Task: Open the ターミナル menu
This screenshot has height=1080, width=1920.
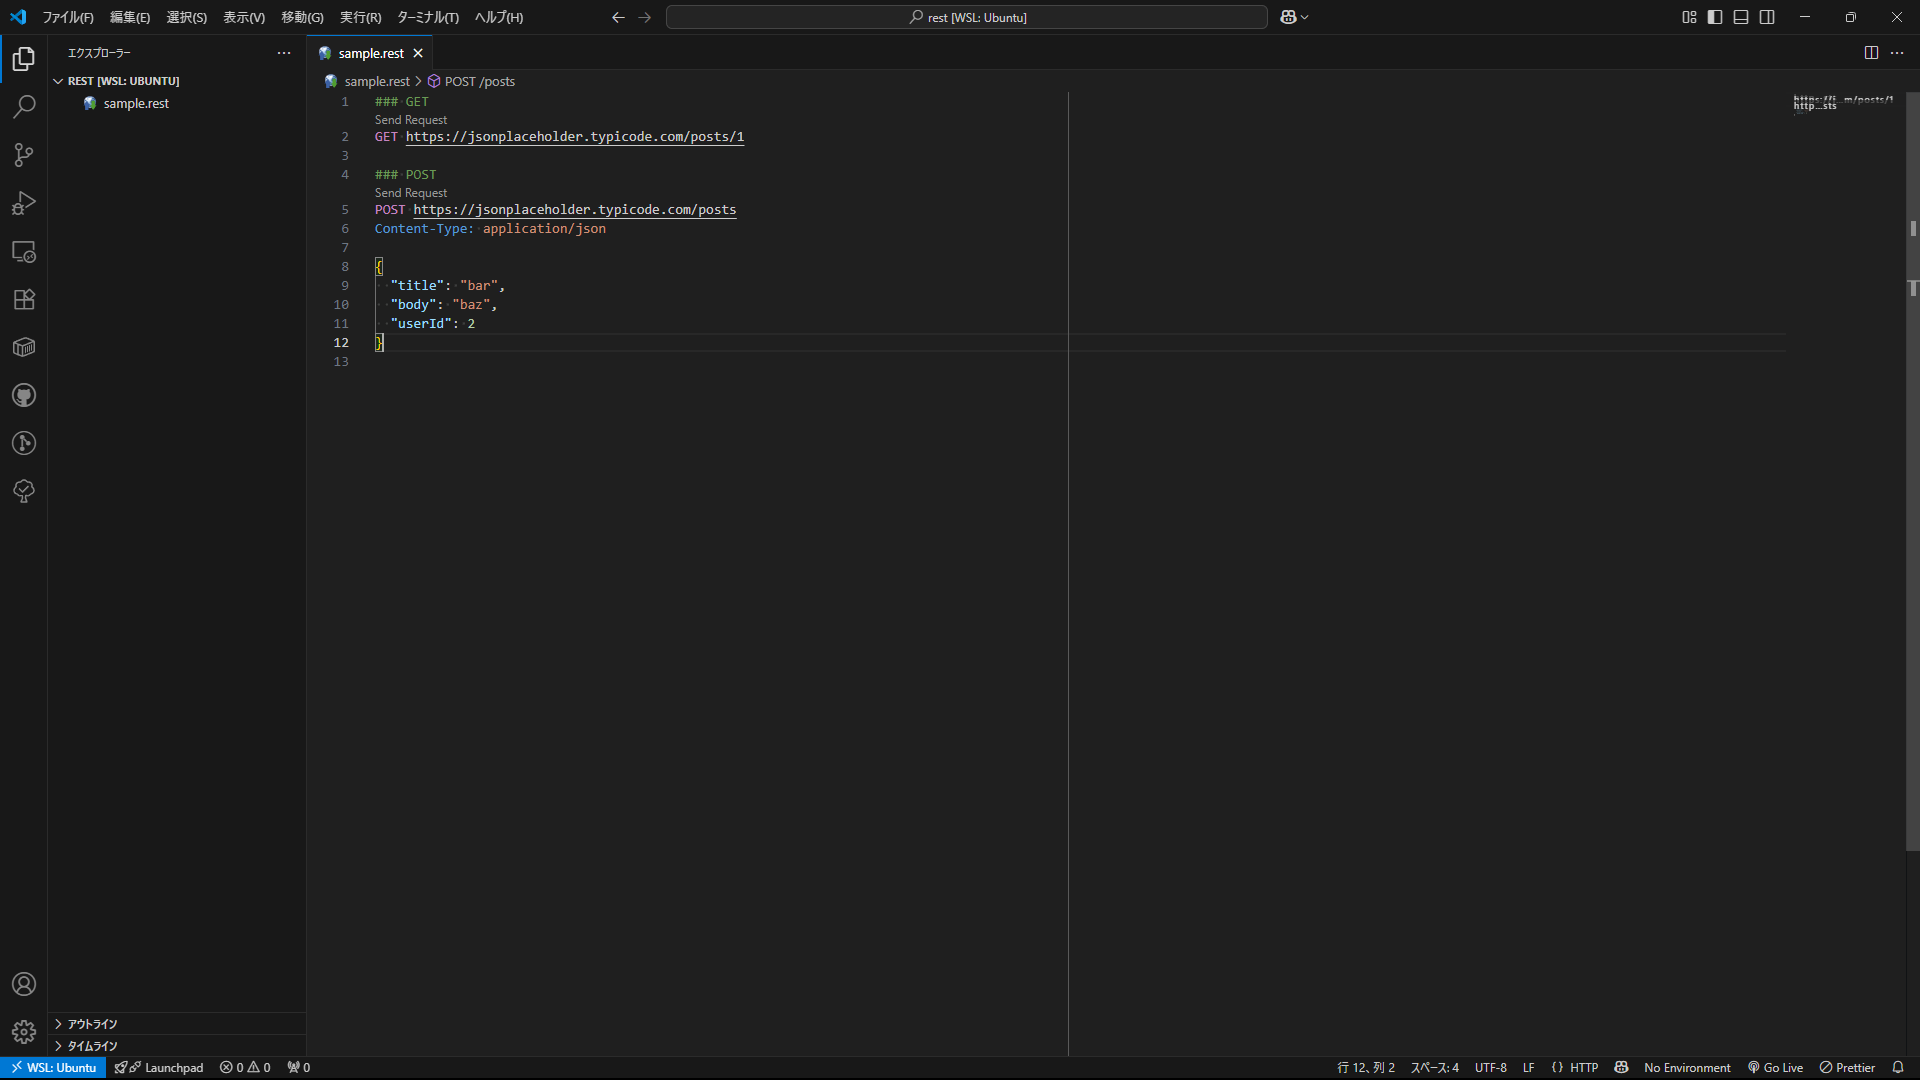Action: [x=428, y=17]
